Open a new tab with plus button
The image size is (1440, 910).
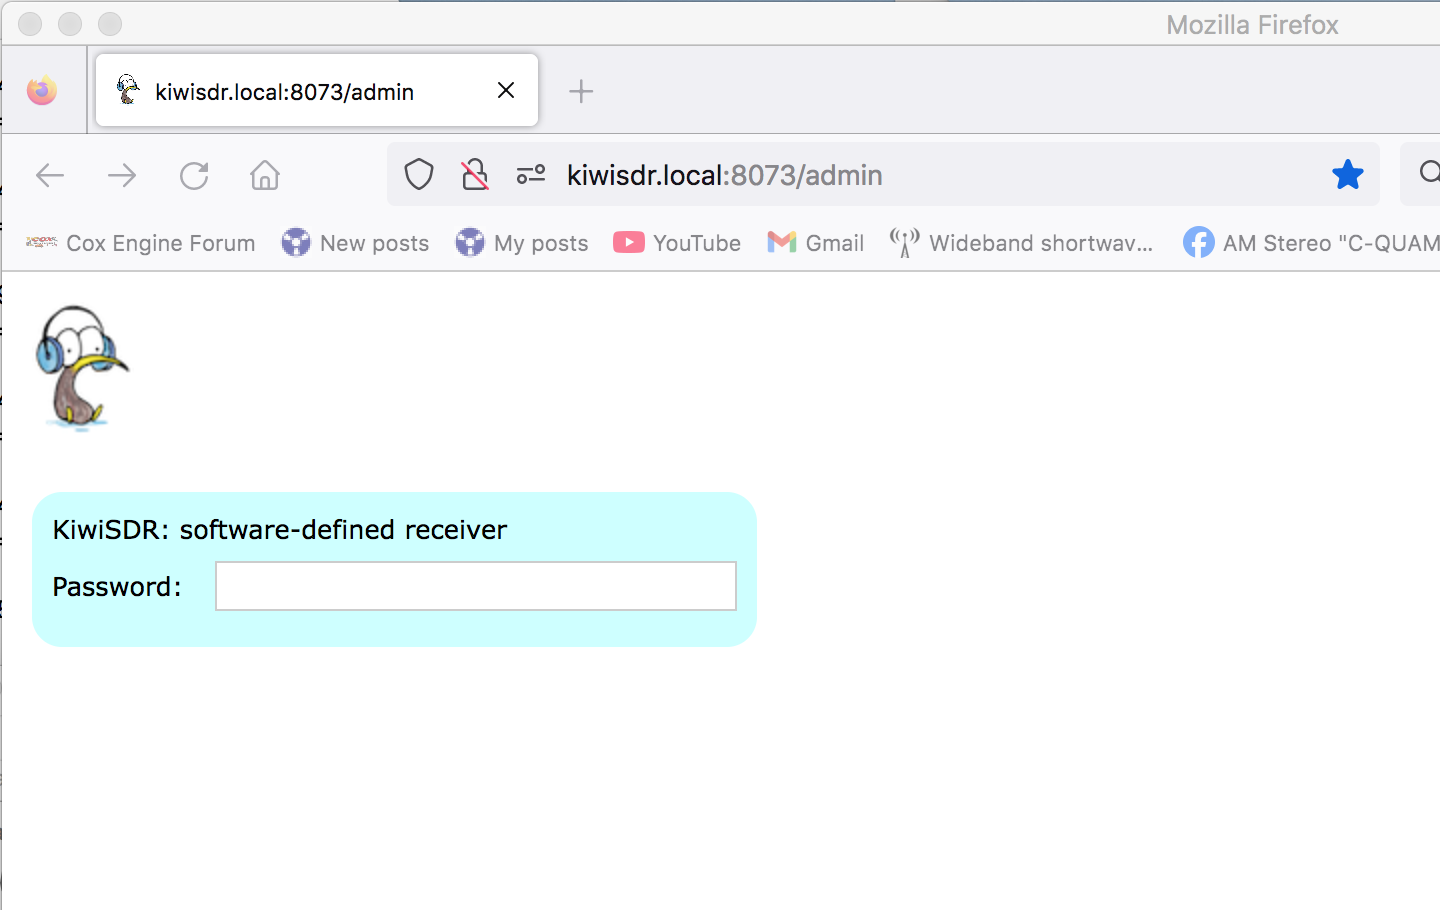click(581, 91)
